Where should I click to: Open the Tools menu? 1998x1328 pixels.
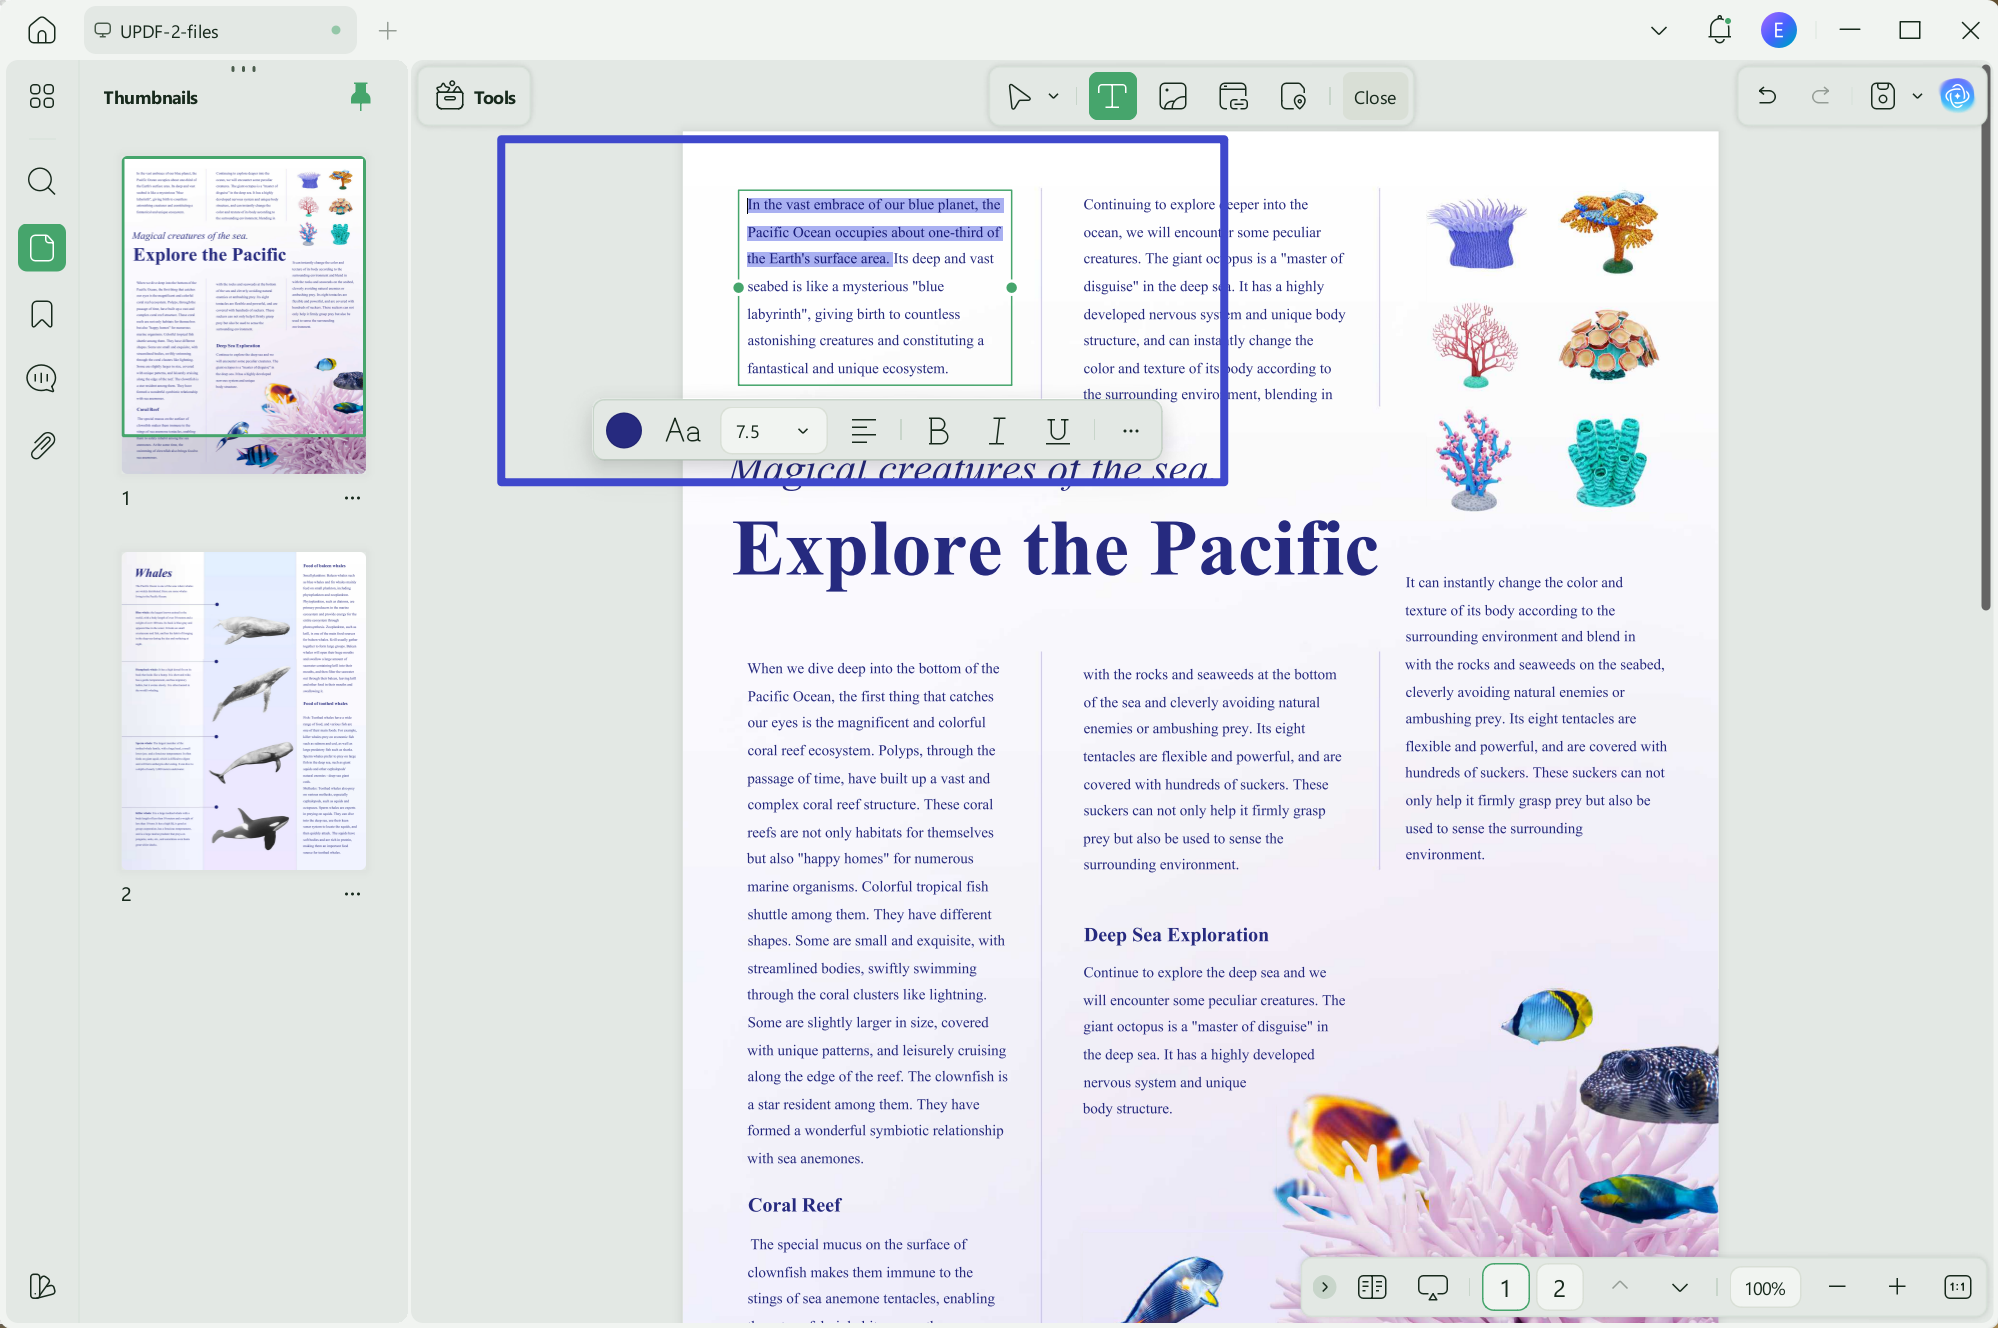coord(476,97)
